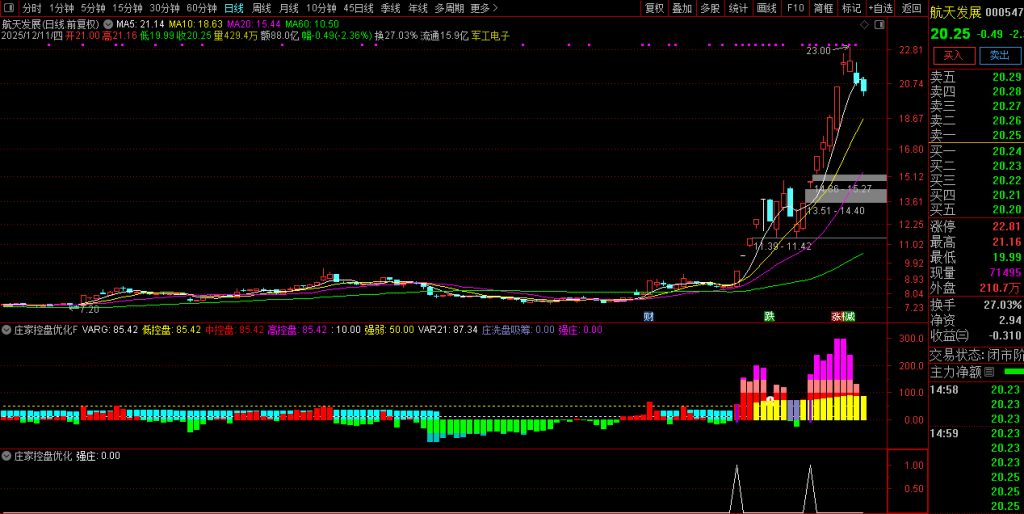
Task: Click the 多股 multi-stock button
Action: [x=710, y=8]
